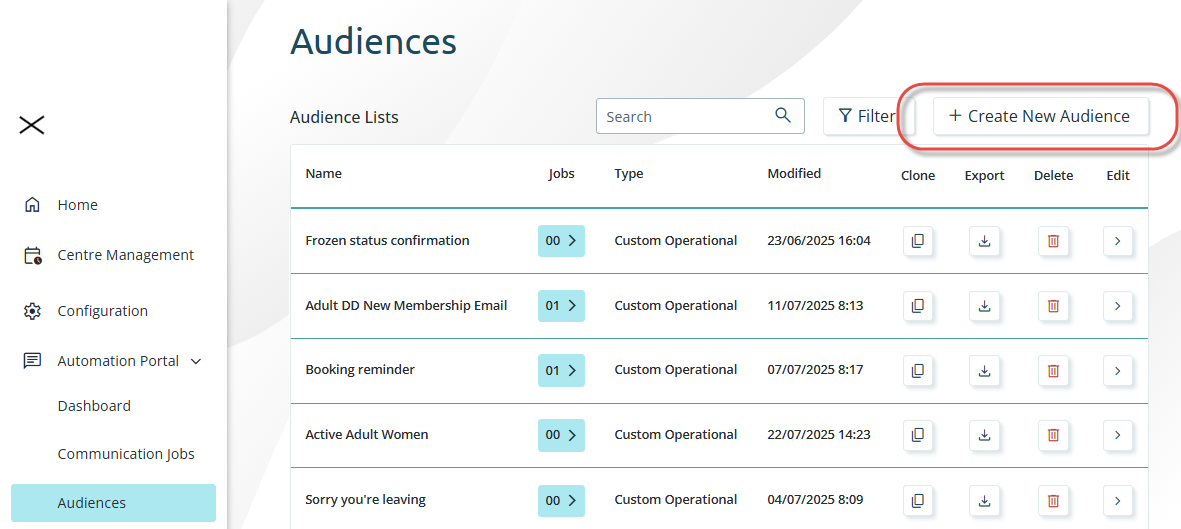Open edit for Booking reminder
Viewport: 1181px width, 529px height.
coord(1118,371)
